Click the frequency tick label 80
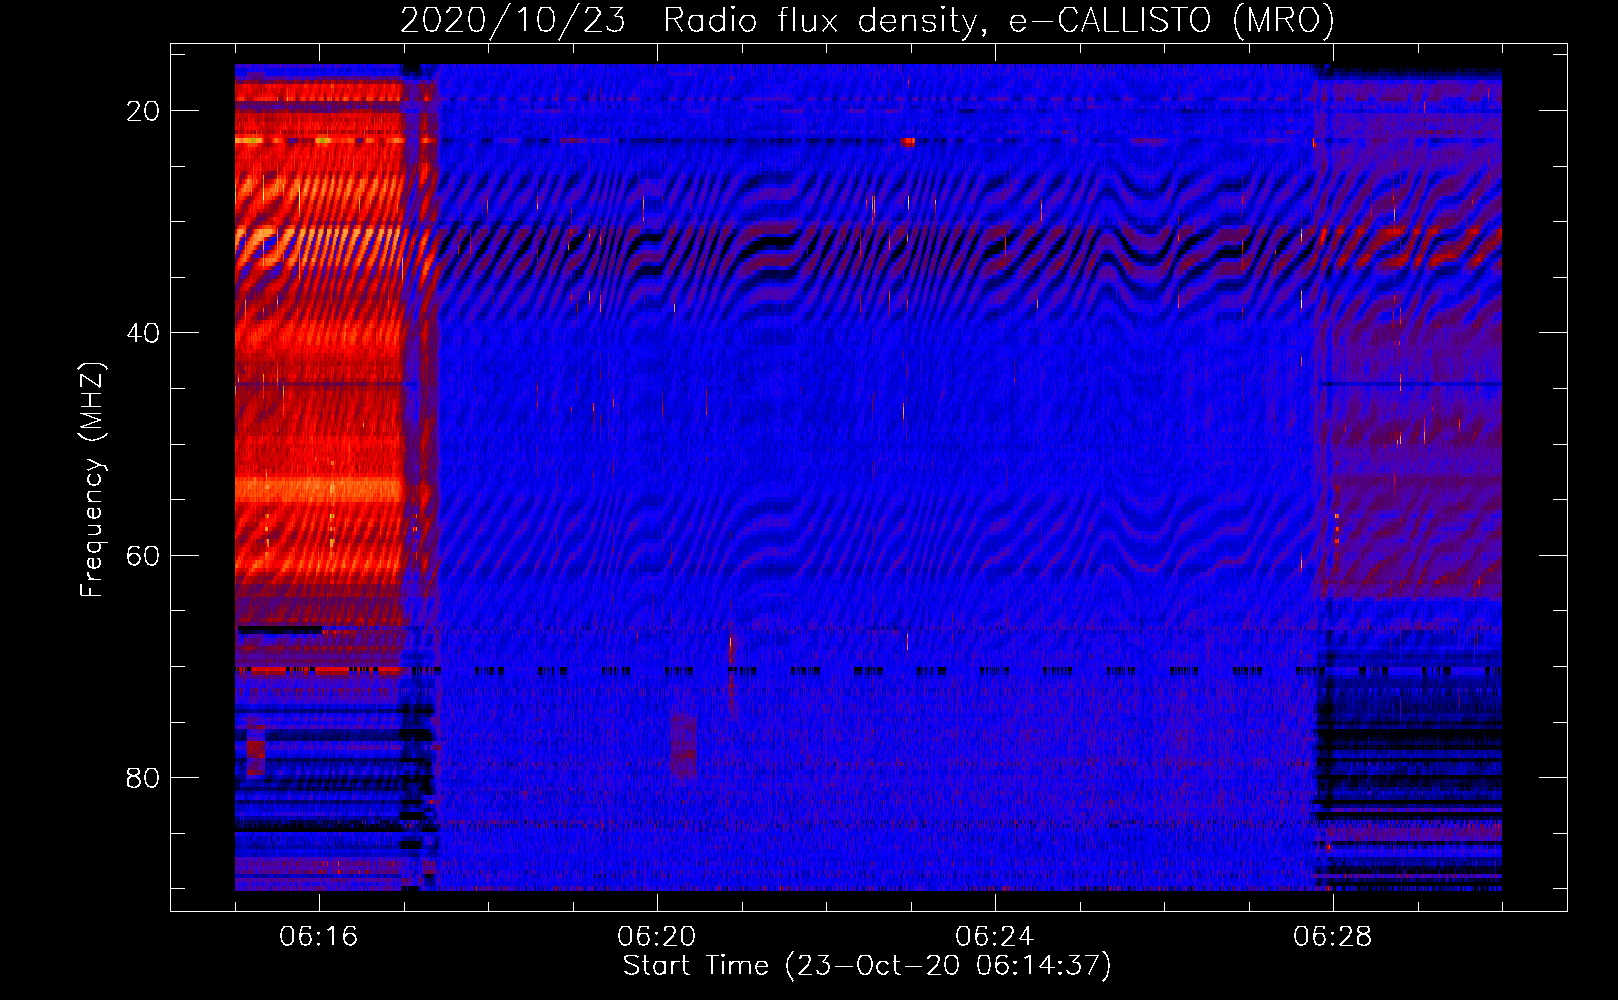 click(143, 777)
